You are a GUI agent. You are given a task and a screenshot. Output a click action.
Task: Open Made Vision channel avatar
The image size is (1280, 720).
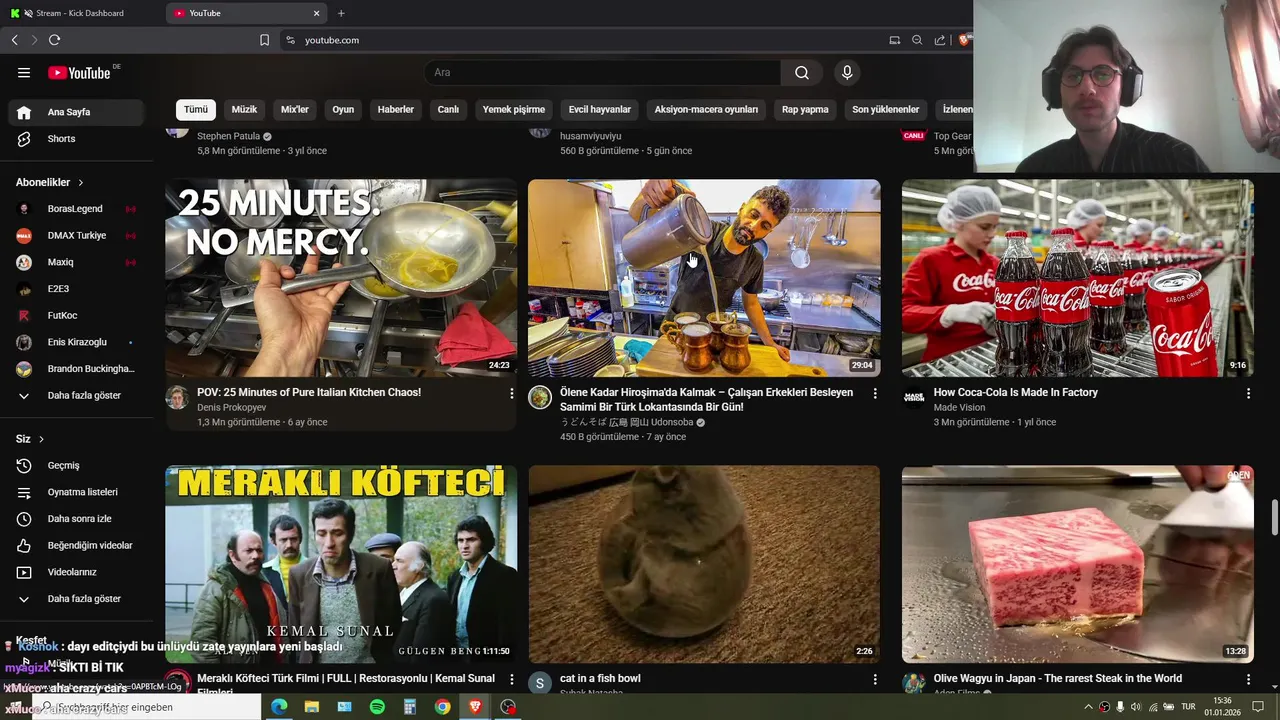[x=914, y=398]
